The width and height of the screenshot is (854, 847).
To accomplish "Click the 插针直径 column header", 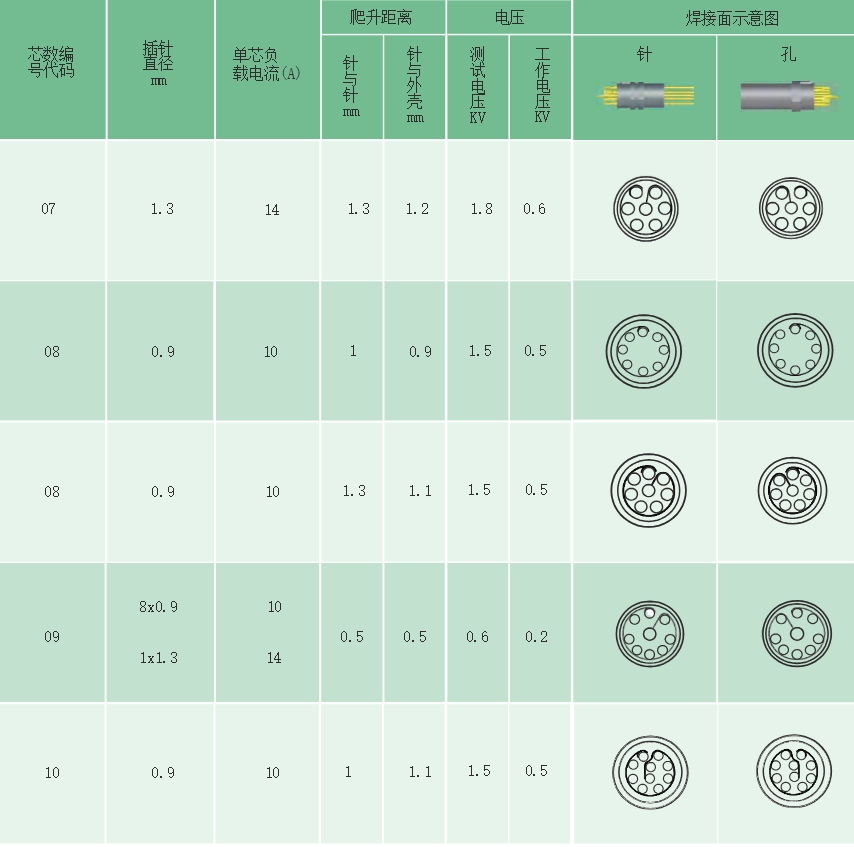I will pos(159,60).
